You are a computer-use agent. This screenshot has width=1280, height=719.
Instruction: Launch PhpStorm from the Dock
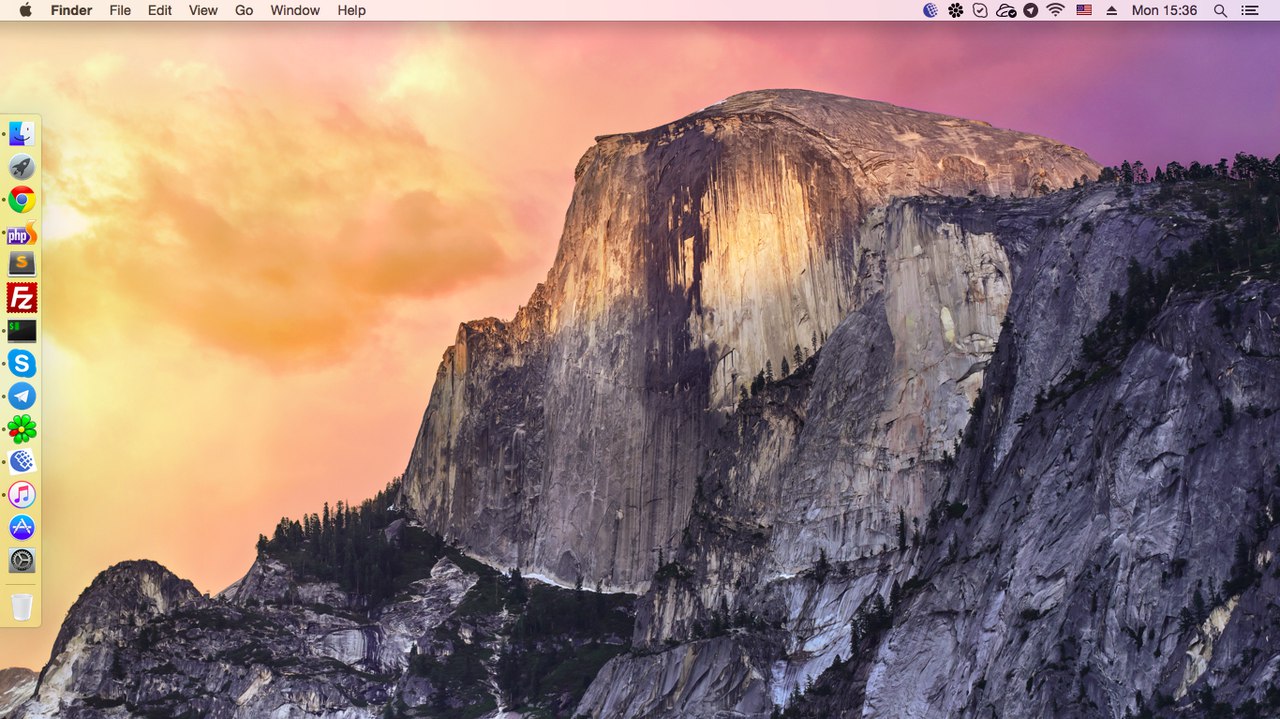[x=22, y=234]
